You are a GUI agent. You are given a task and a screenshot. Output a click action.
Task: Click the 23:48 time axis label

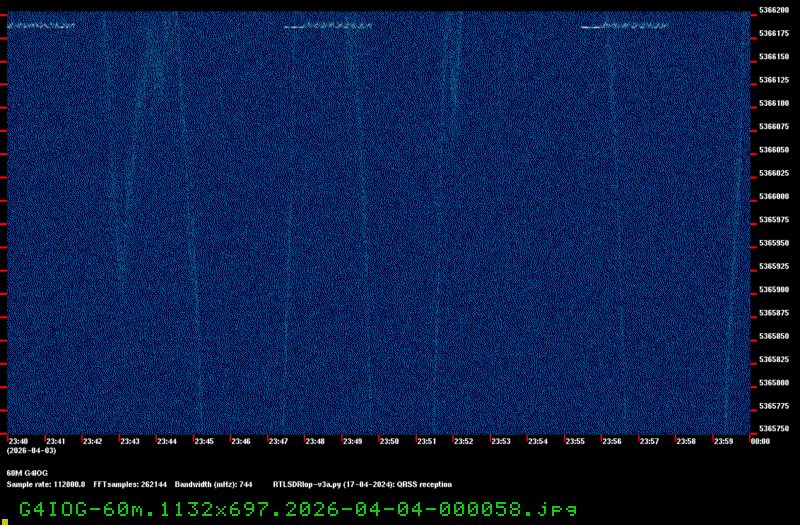click(x=315, y=441)
